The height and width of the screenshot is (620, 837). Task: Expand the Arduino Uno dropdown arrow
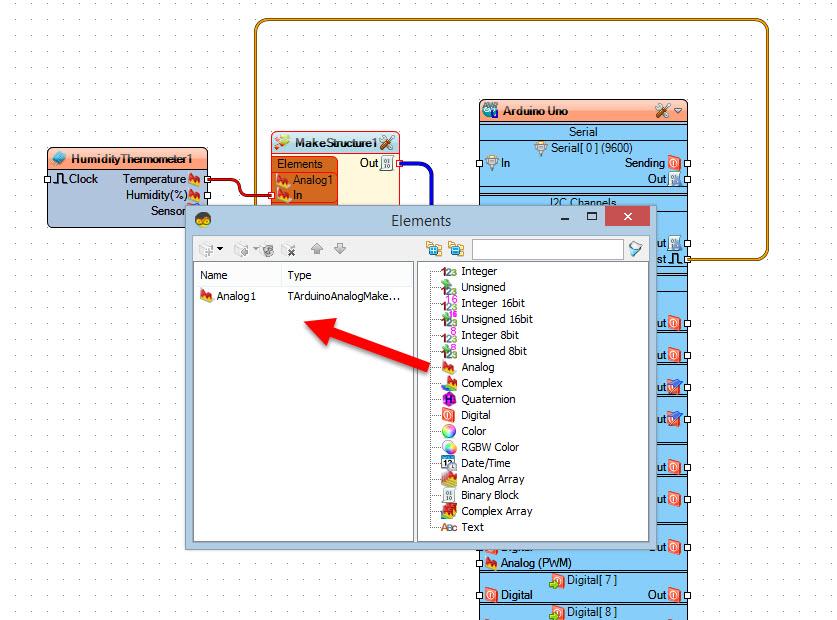tap(678, 111)
